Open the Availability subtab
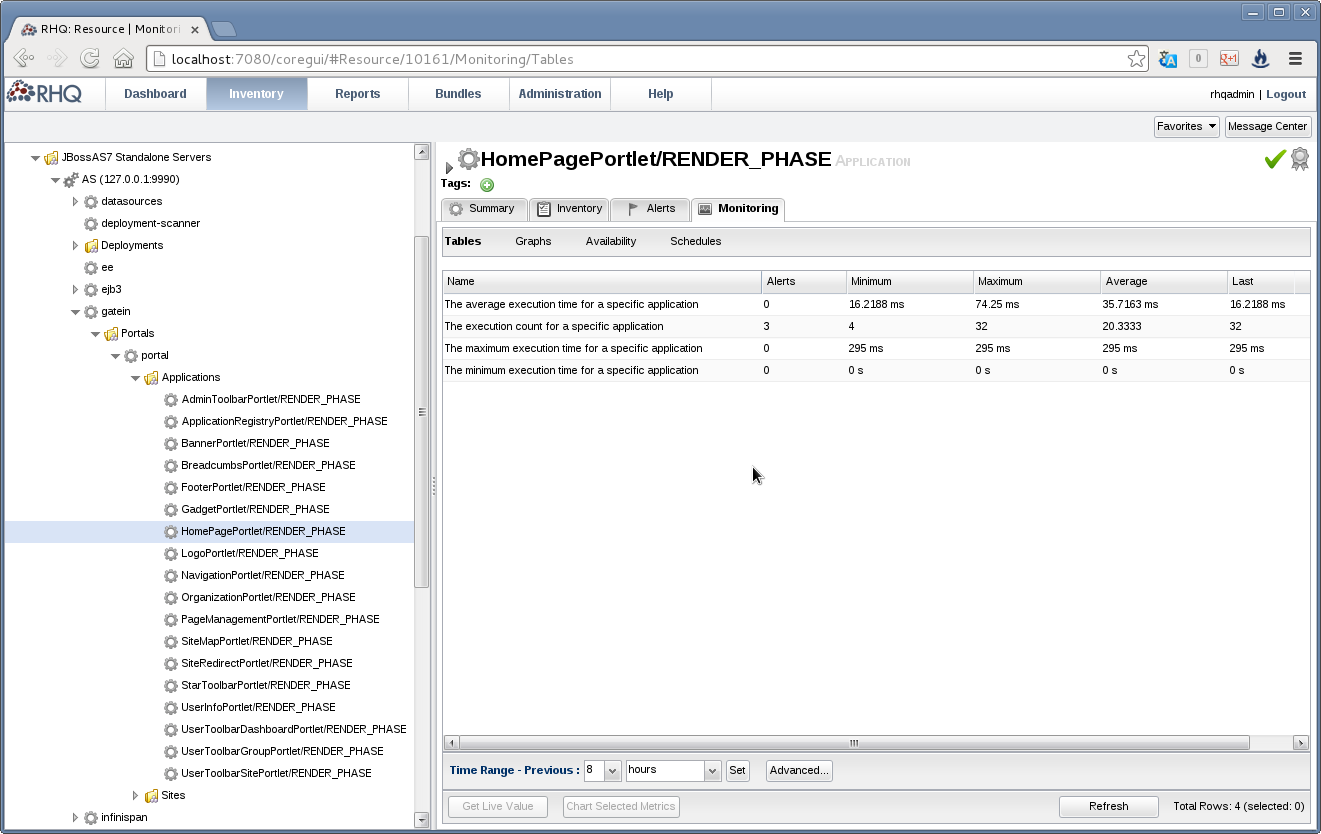The image size is (1321, 834). (x=611, y=241)
